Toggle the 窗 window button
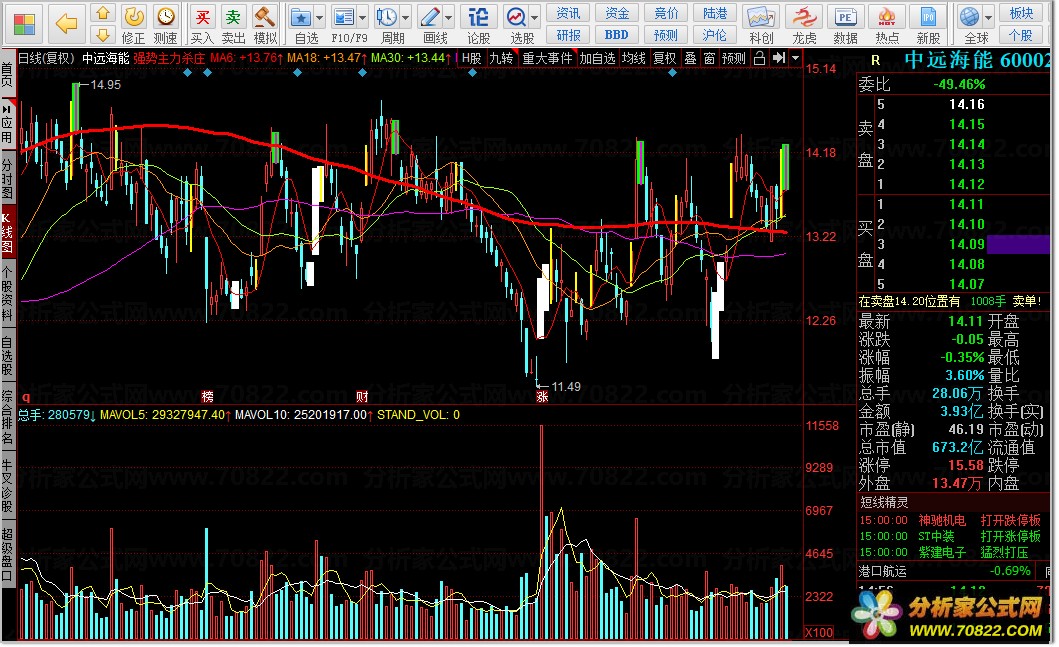 pyautogui.click(x=710, y=59)
